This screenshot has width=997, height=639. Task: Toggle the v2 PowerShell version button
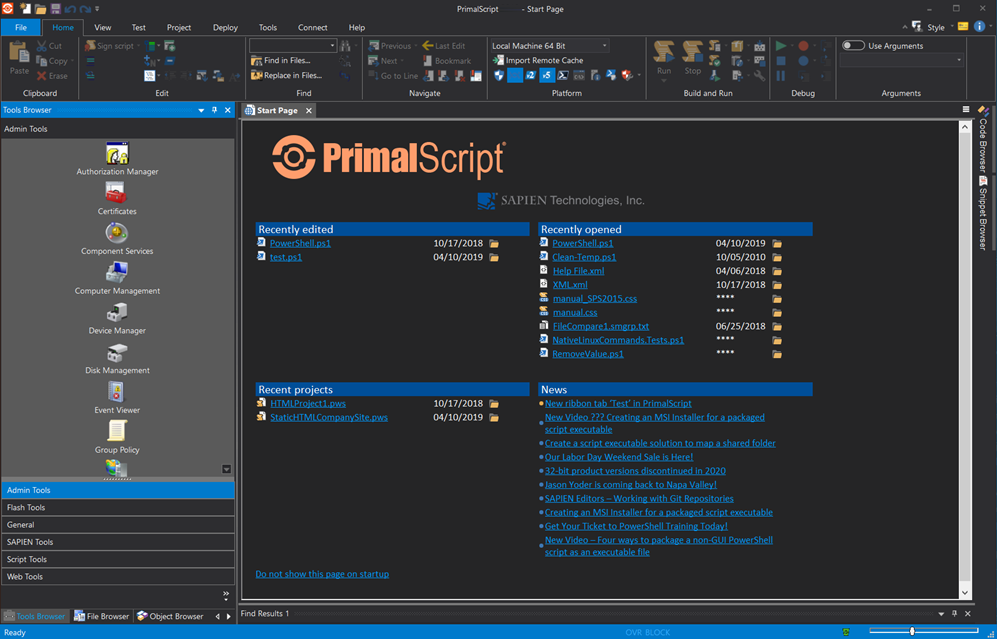click(x=531, y=76)
